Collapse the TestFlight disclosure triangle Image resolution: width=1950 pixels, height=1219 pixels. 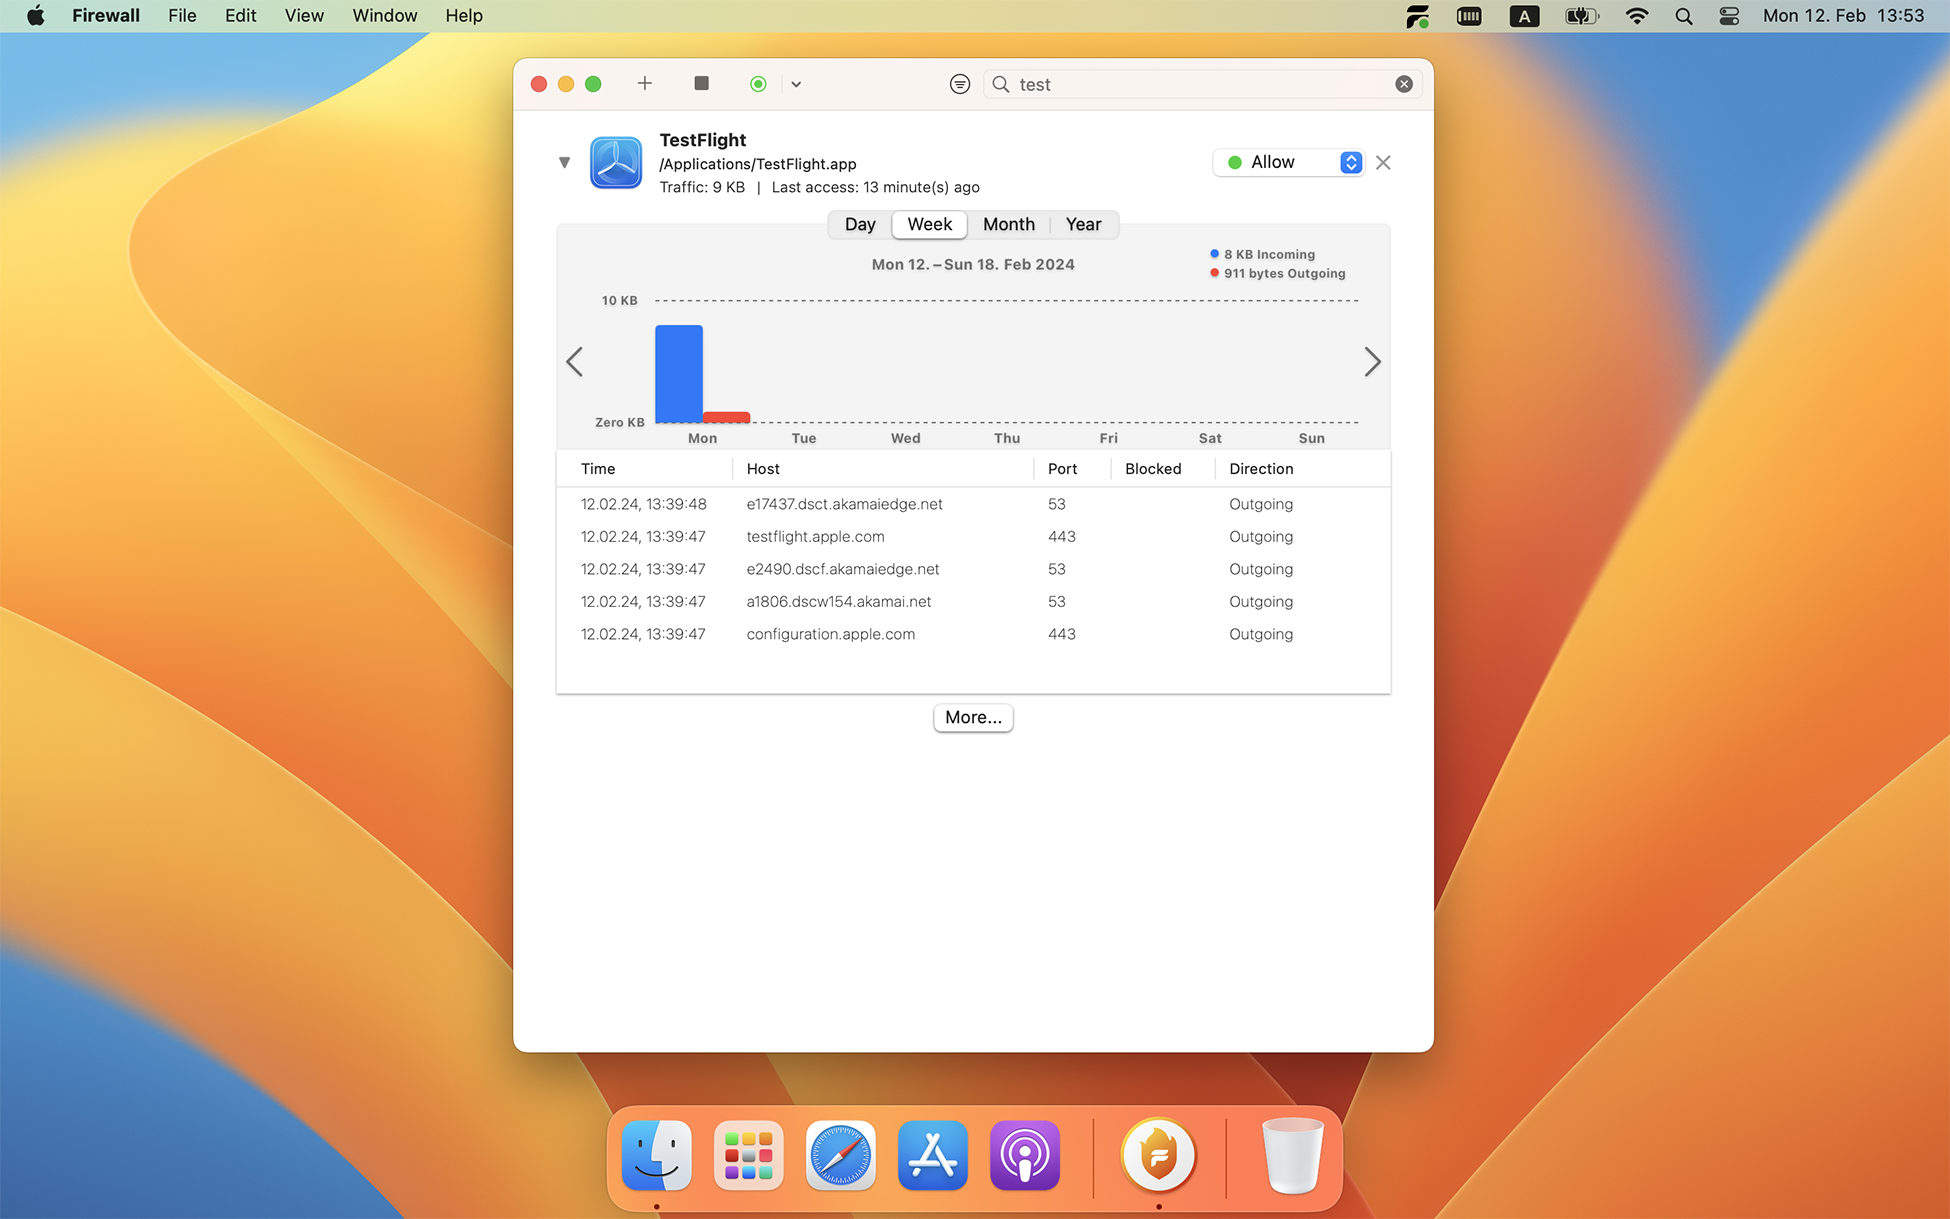(564, 162)
